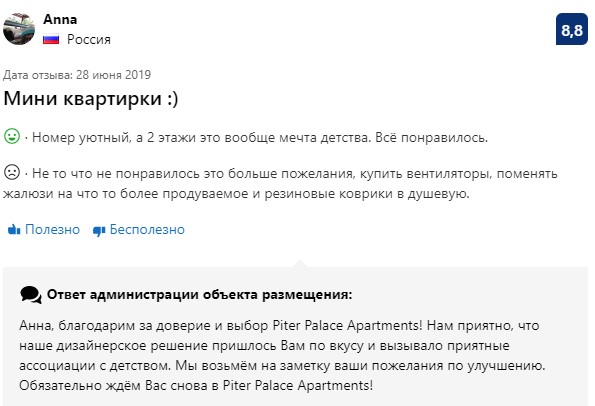Click the Russian flag icon

(51, 39)
